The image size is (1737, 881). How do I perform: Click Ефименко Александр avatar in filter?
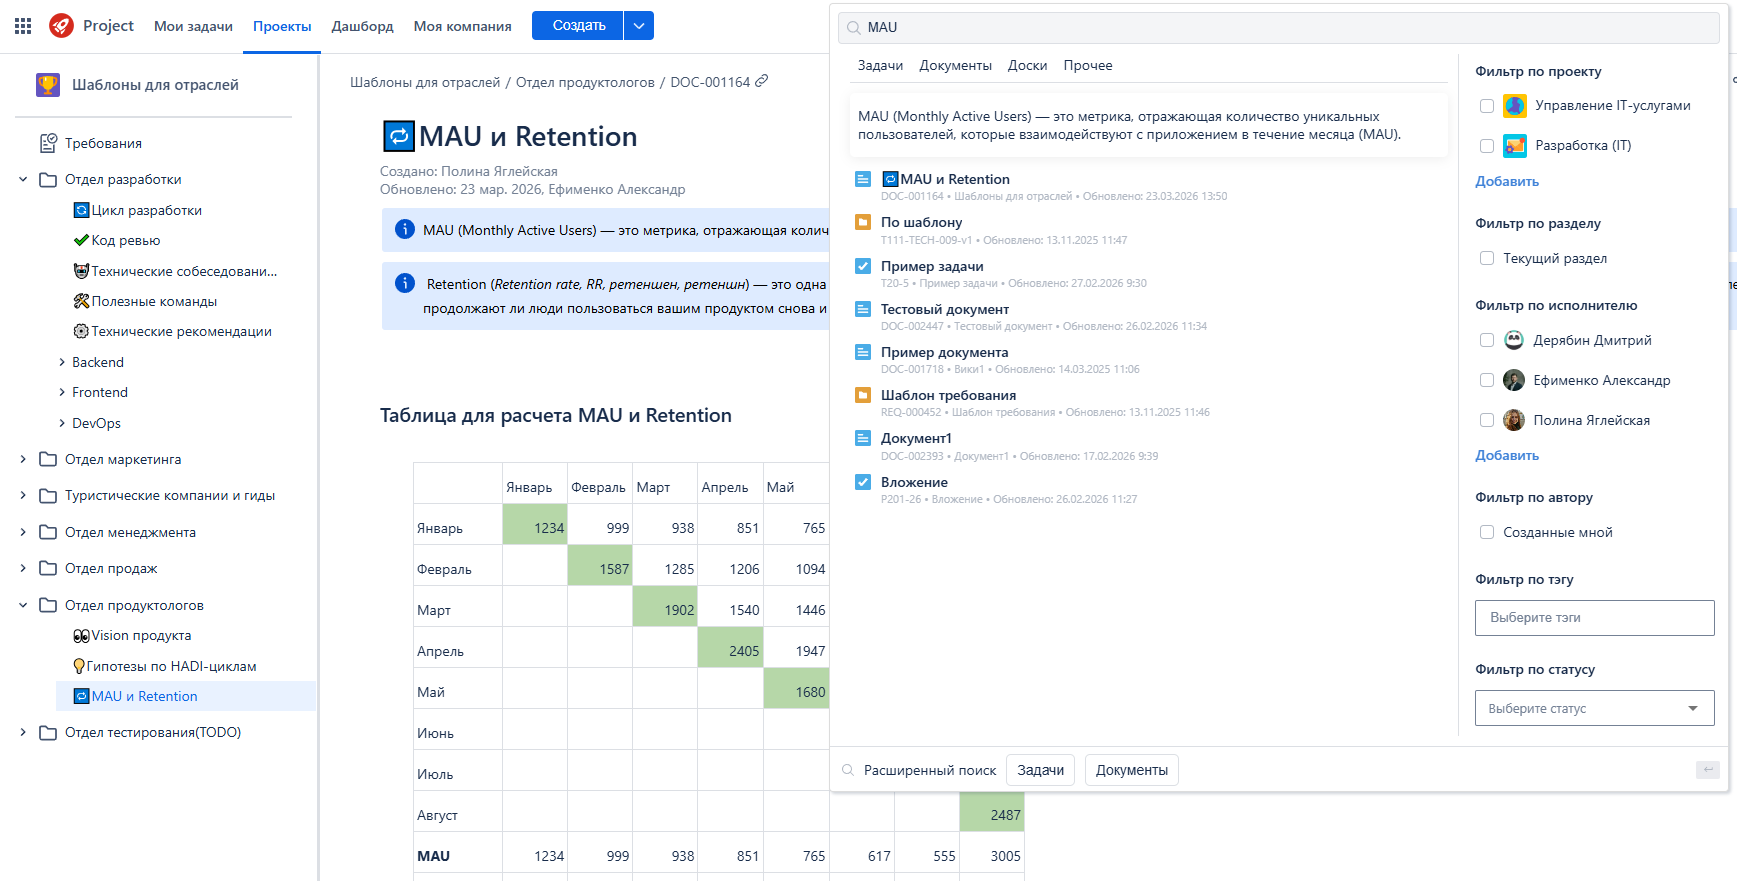pos(1514,380)
